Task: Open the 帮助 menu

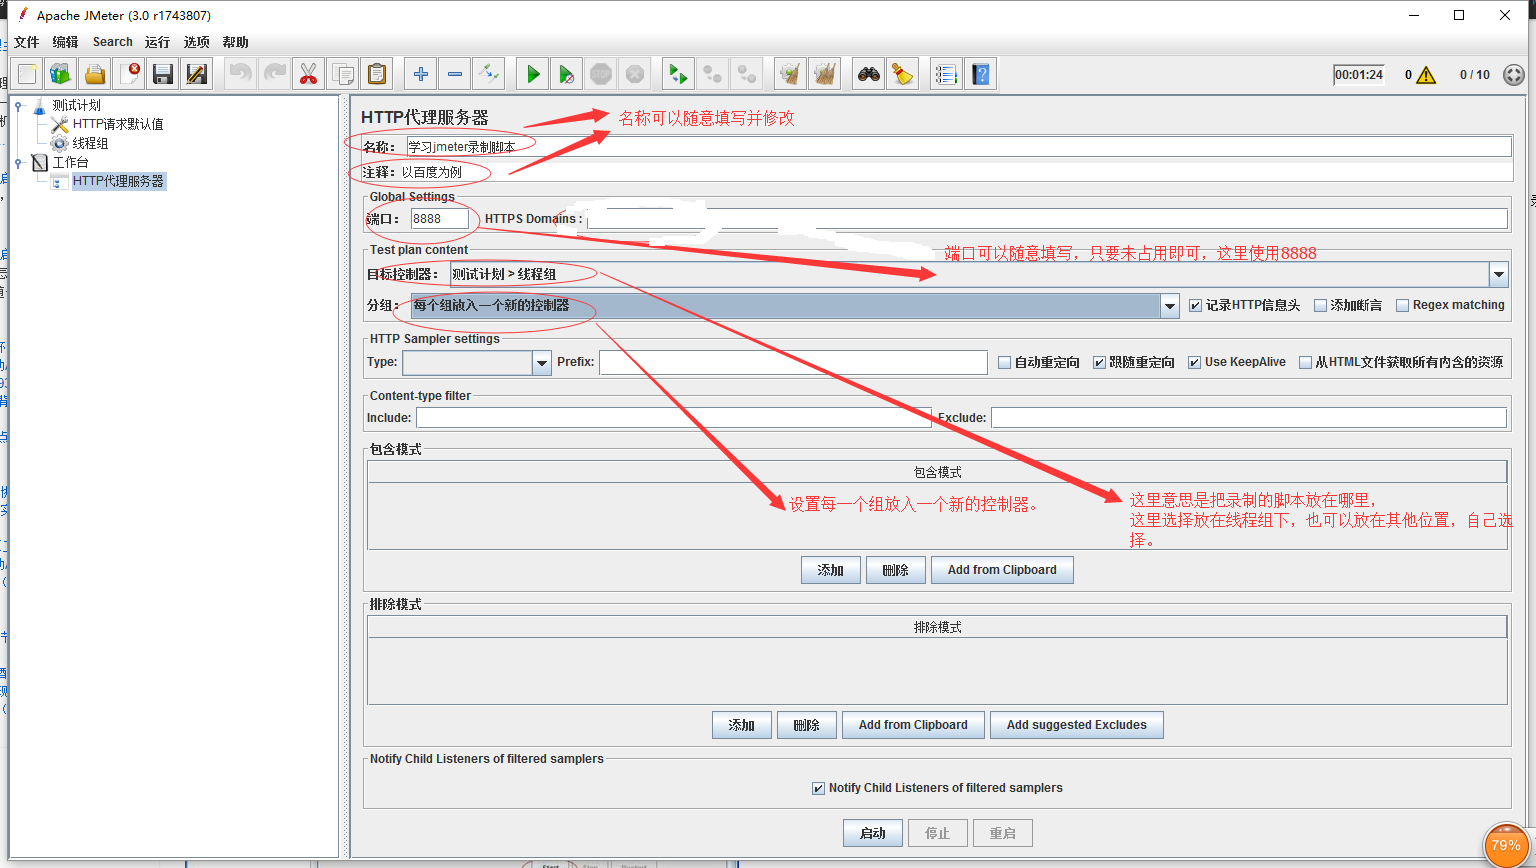Action: [236, 42]
